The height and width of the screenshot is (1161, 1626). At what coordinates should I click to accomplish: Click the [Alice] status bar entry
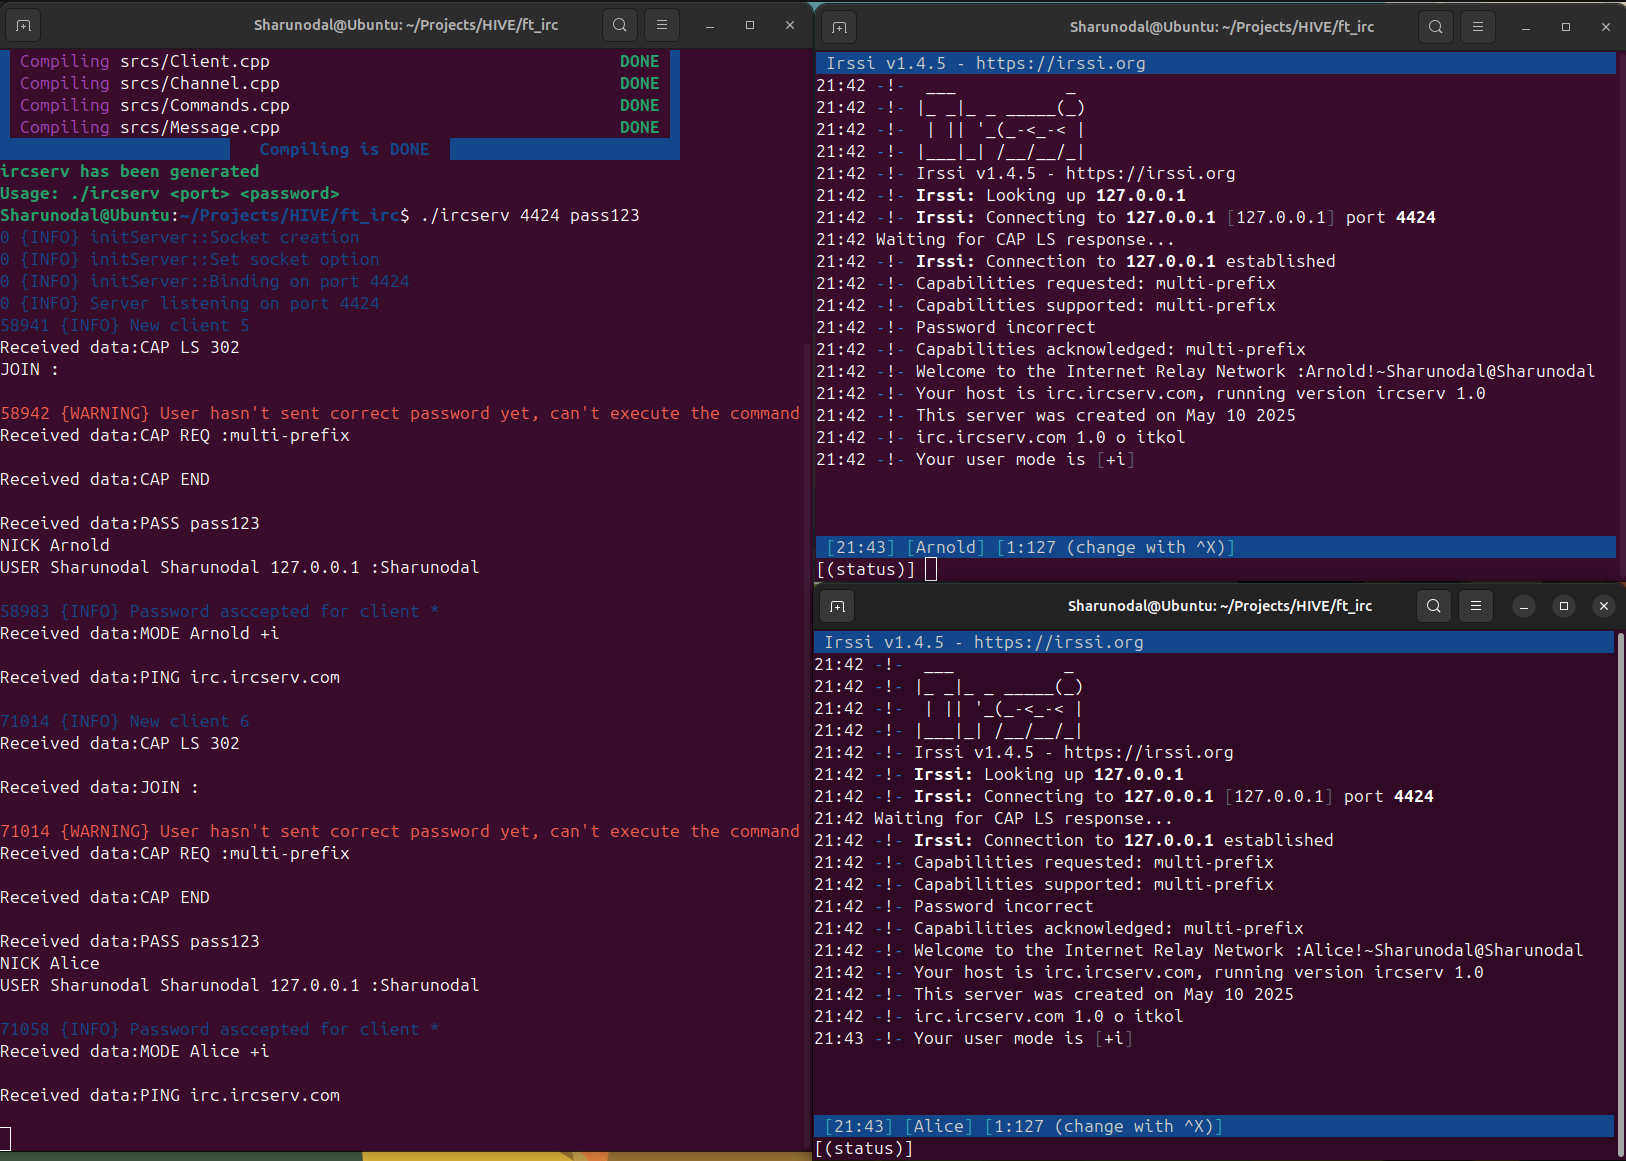point(939,1126)
